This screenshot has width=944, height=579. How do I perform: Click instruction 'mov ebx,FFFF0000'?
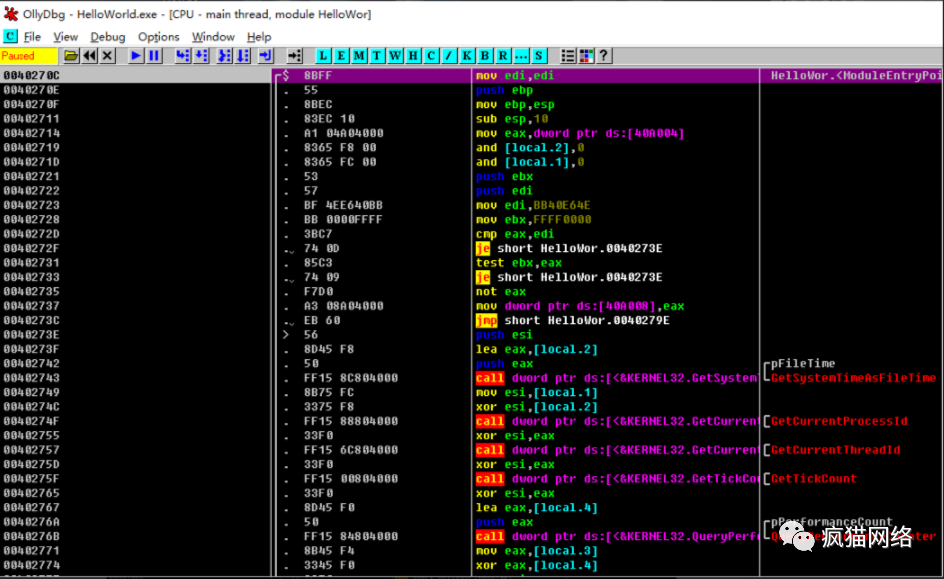click(533, 220)
